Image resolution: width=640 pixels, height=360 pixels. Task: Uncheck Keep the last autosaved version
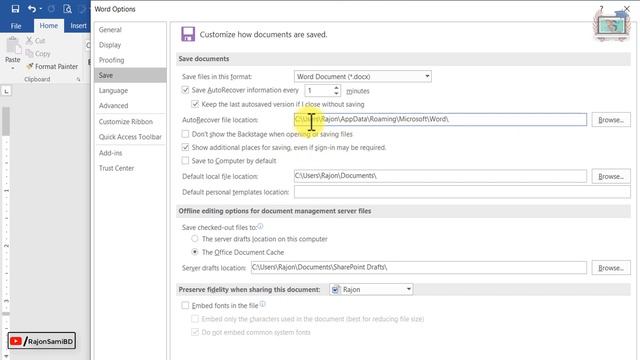click(195, 104)
